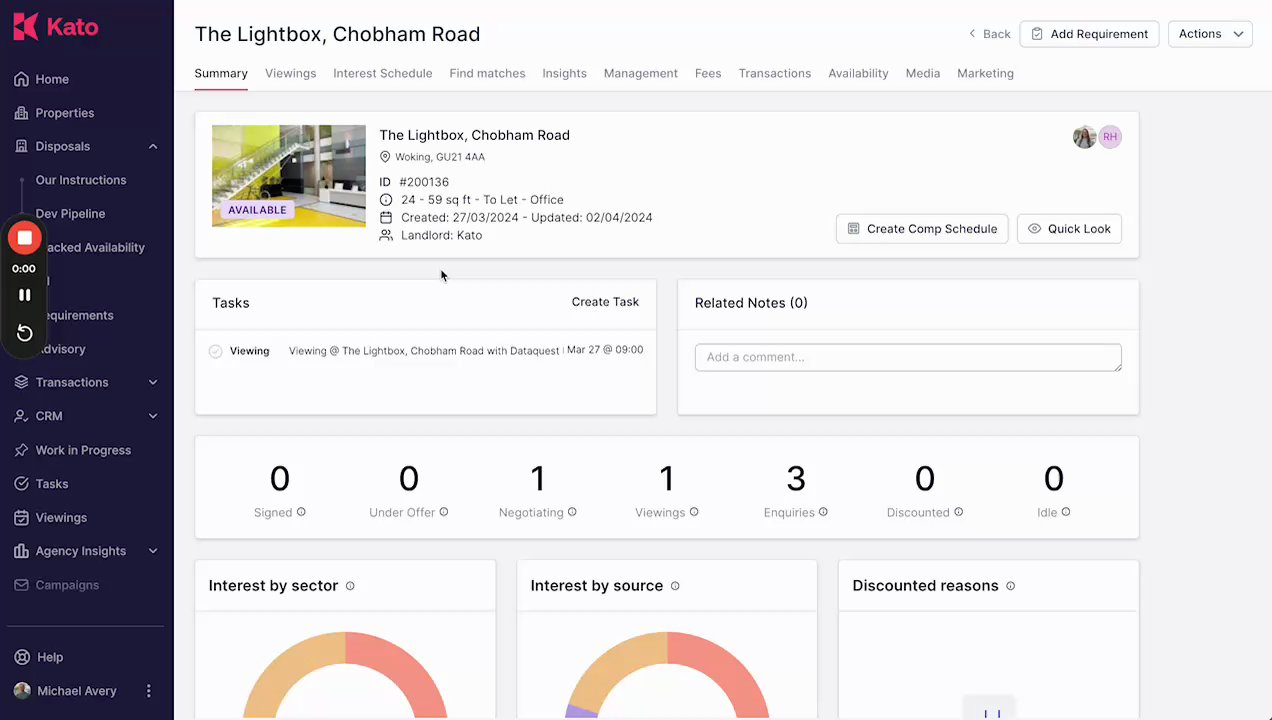Pause the screen recording
Viewport: 1272px width, 720px height.
click(25, 295)
